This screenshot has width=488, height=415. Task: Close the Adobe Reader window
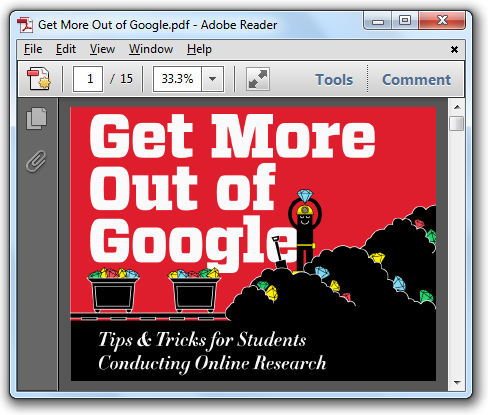point(442,21)
